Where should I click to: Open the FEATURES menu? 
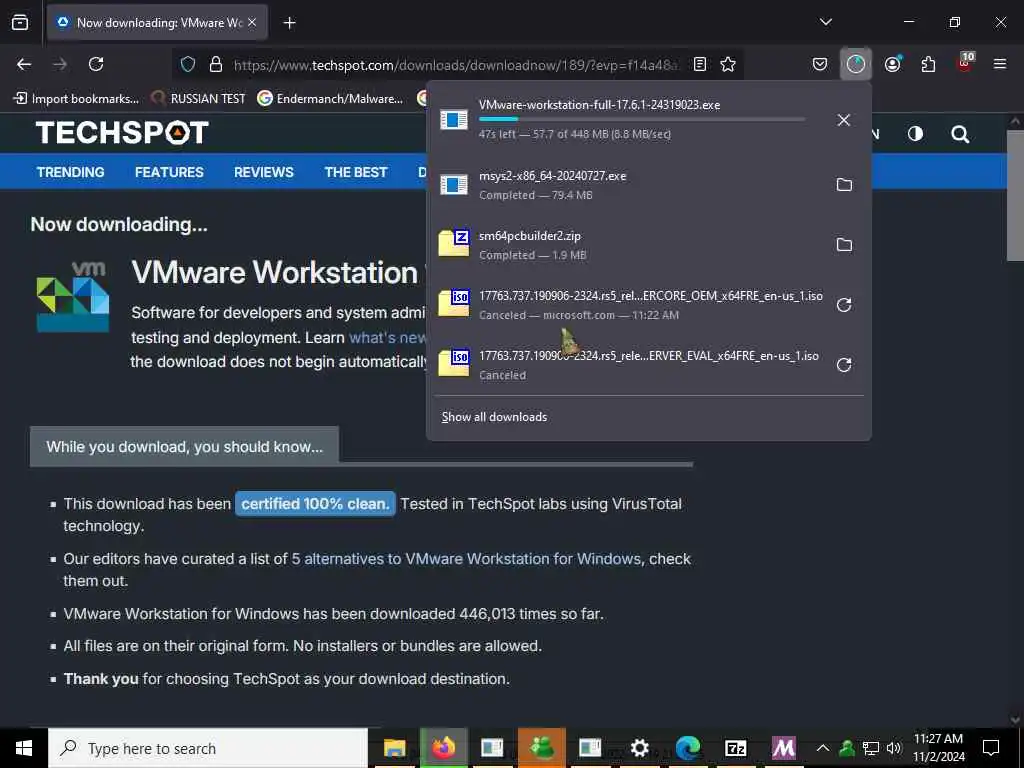[169, 172]
